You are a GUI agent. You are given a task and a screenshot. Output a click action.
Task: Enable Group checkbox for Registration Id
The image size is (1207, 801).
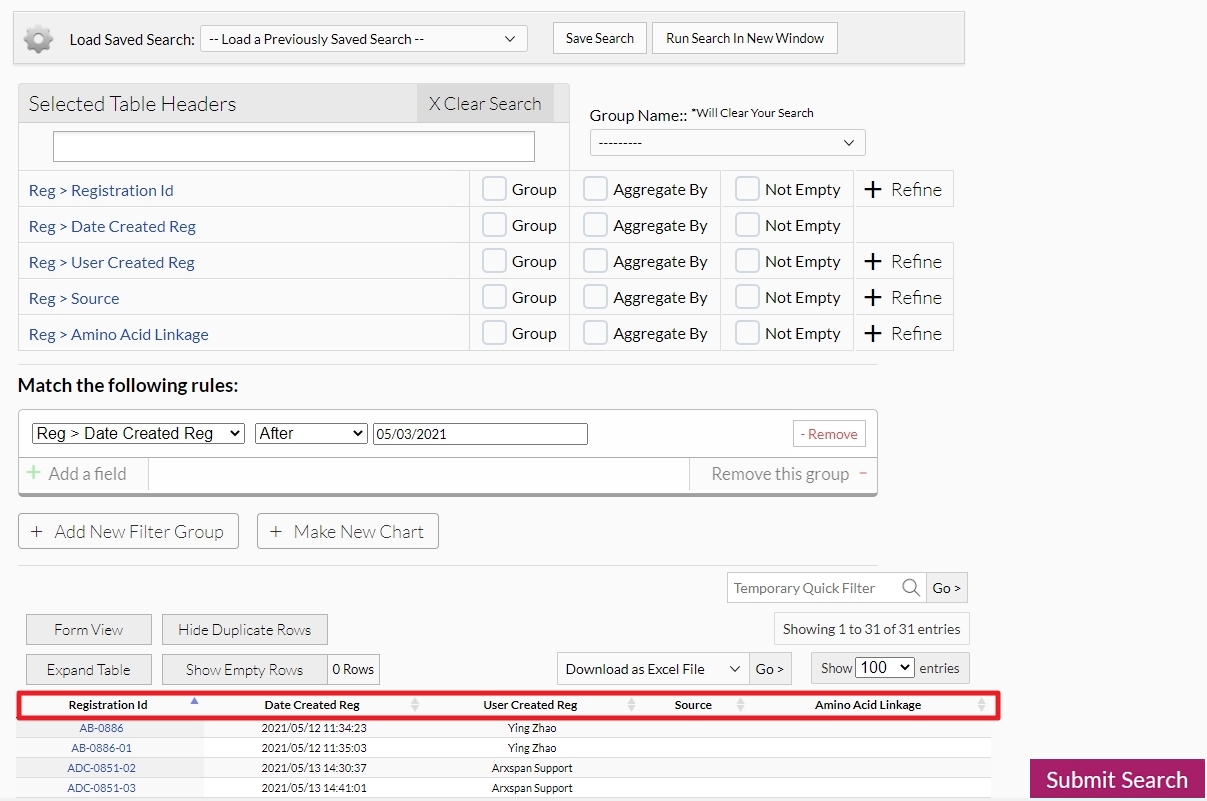click(x=494, y=190)
